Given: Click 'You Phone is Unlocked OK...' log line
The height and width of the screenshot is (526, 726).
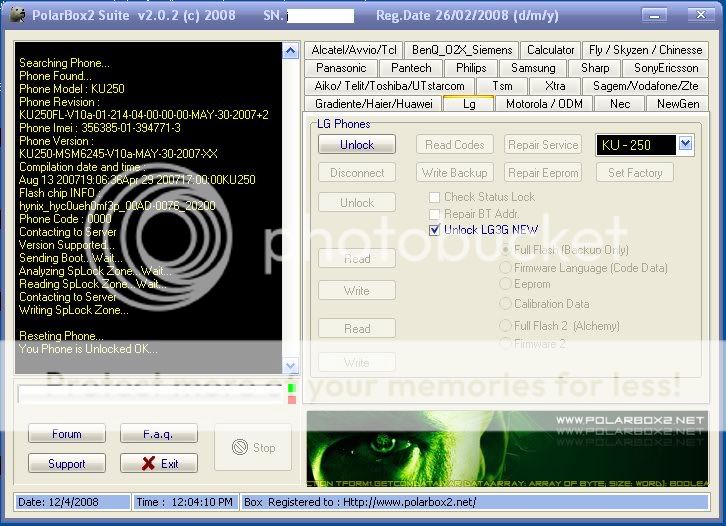Looking at the screenshot, I should [88, 349].
